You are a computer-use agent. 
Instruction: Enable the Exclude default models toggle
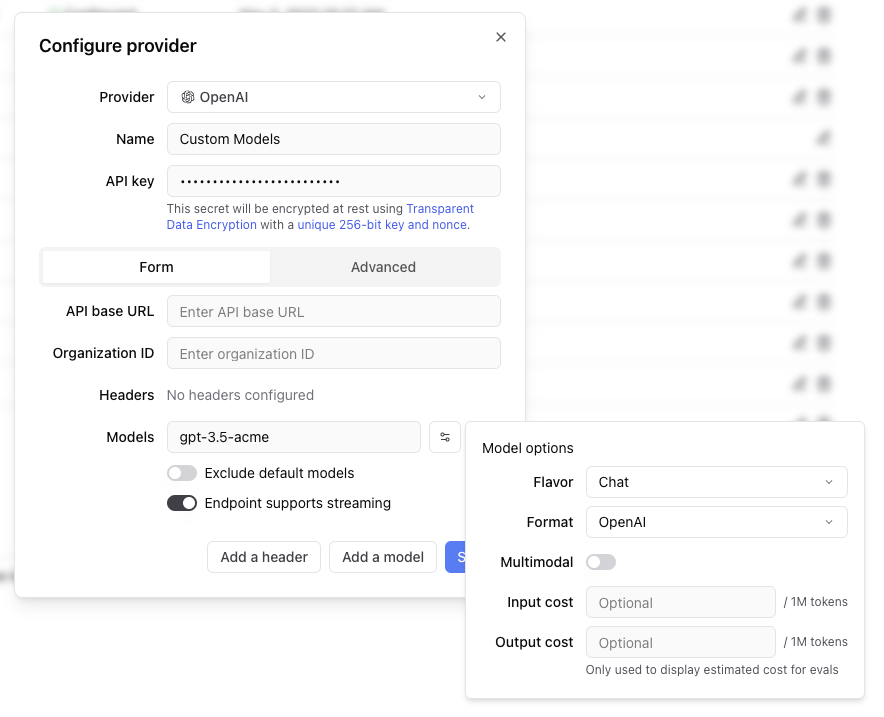[x=182, y=472]
